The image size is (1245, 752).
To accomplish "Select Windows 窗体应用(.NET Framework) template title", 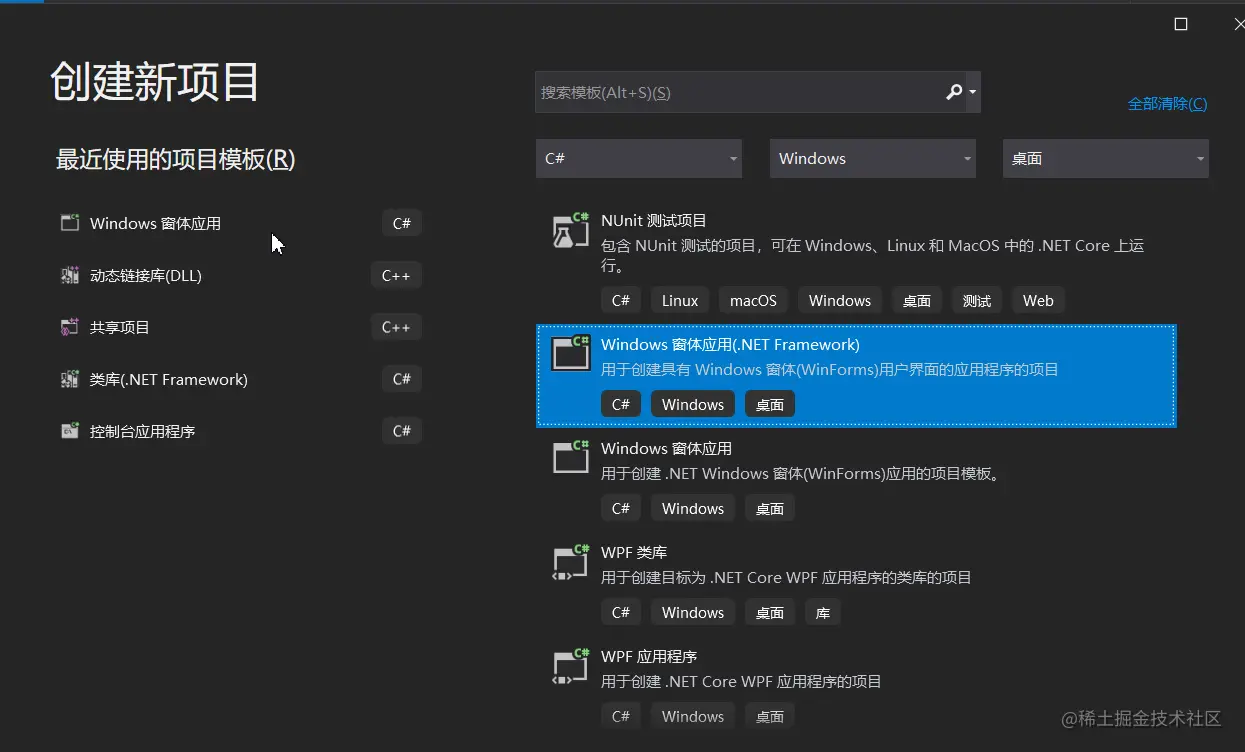I will (730, 345).
